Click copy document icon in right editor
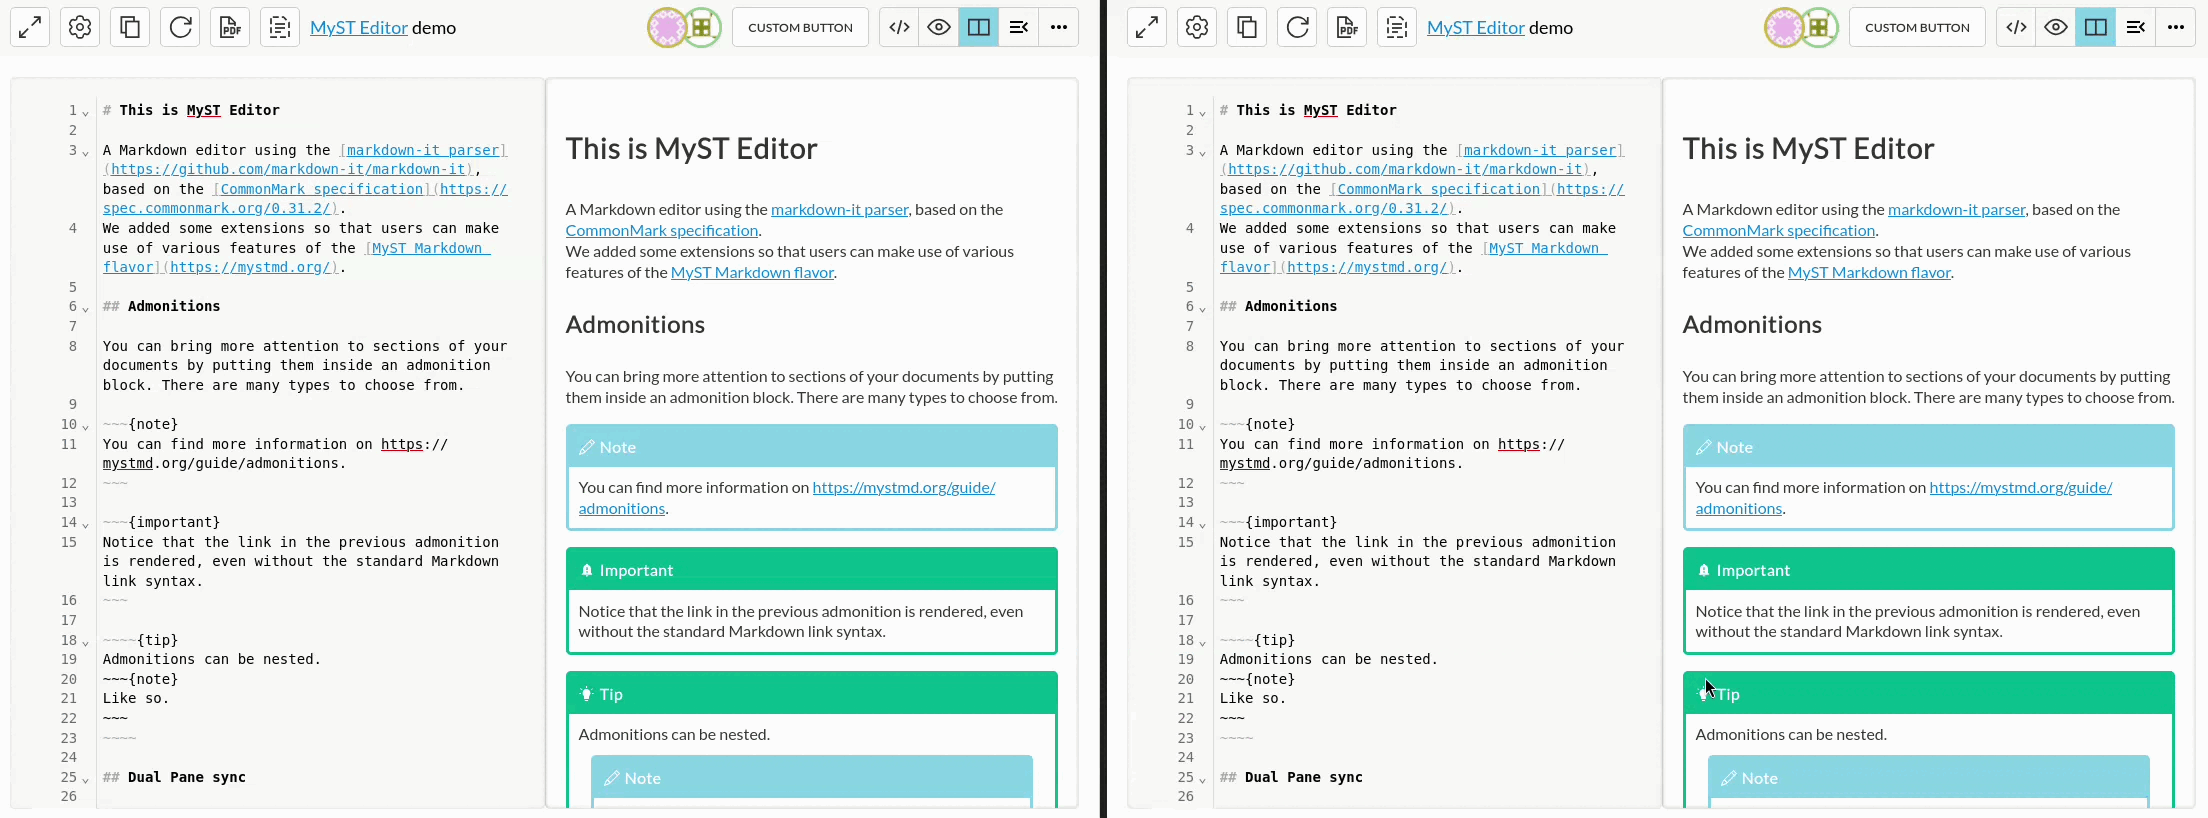Viewport: 2208px width, 818px height. pyautogui.click(x=1247, y=27)
